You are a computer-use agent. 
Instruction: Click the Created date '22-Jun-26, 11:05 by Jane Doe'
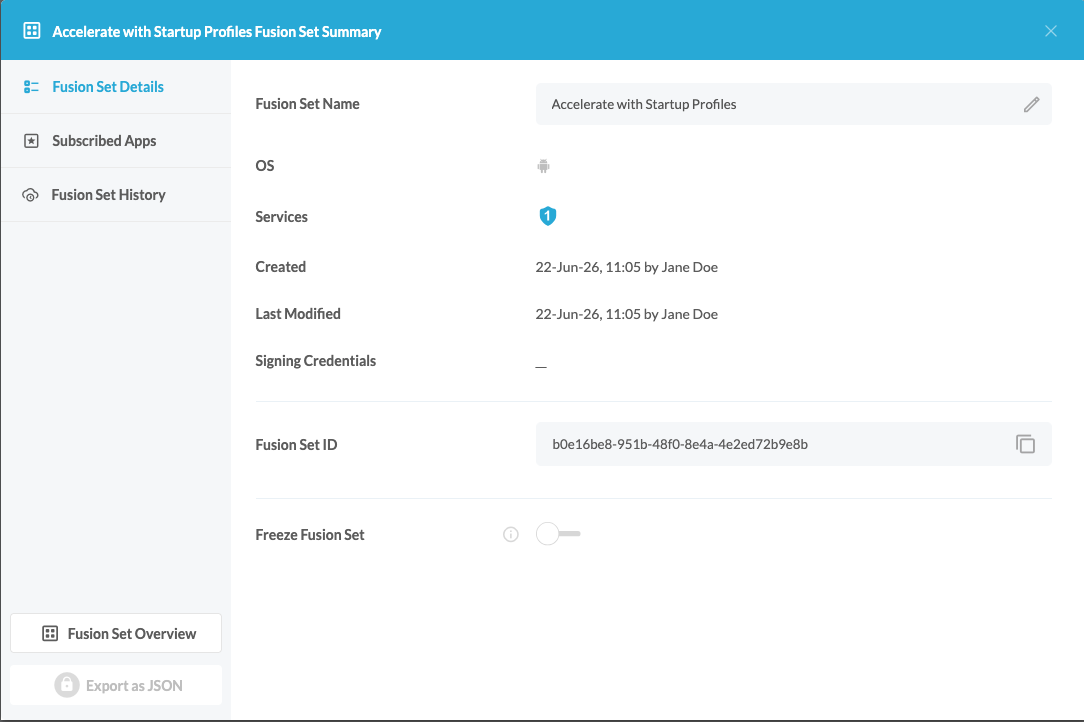[626, 267]
